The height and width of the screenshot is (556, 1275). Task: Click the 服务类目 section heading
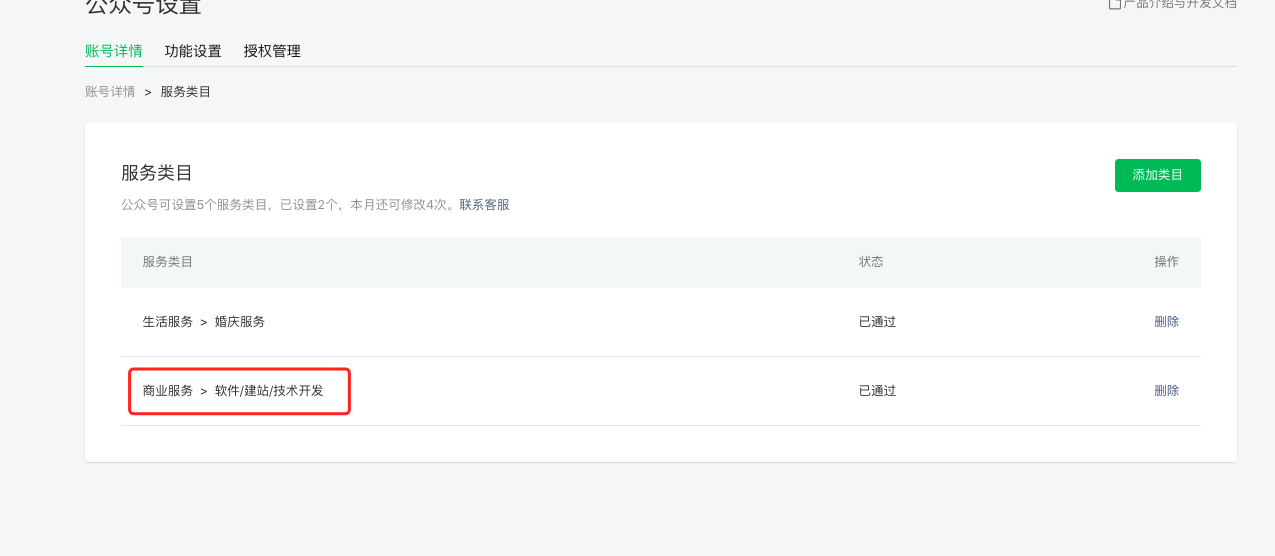coord(157,173)
